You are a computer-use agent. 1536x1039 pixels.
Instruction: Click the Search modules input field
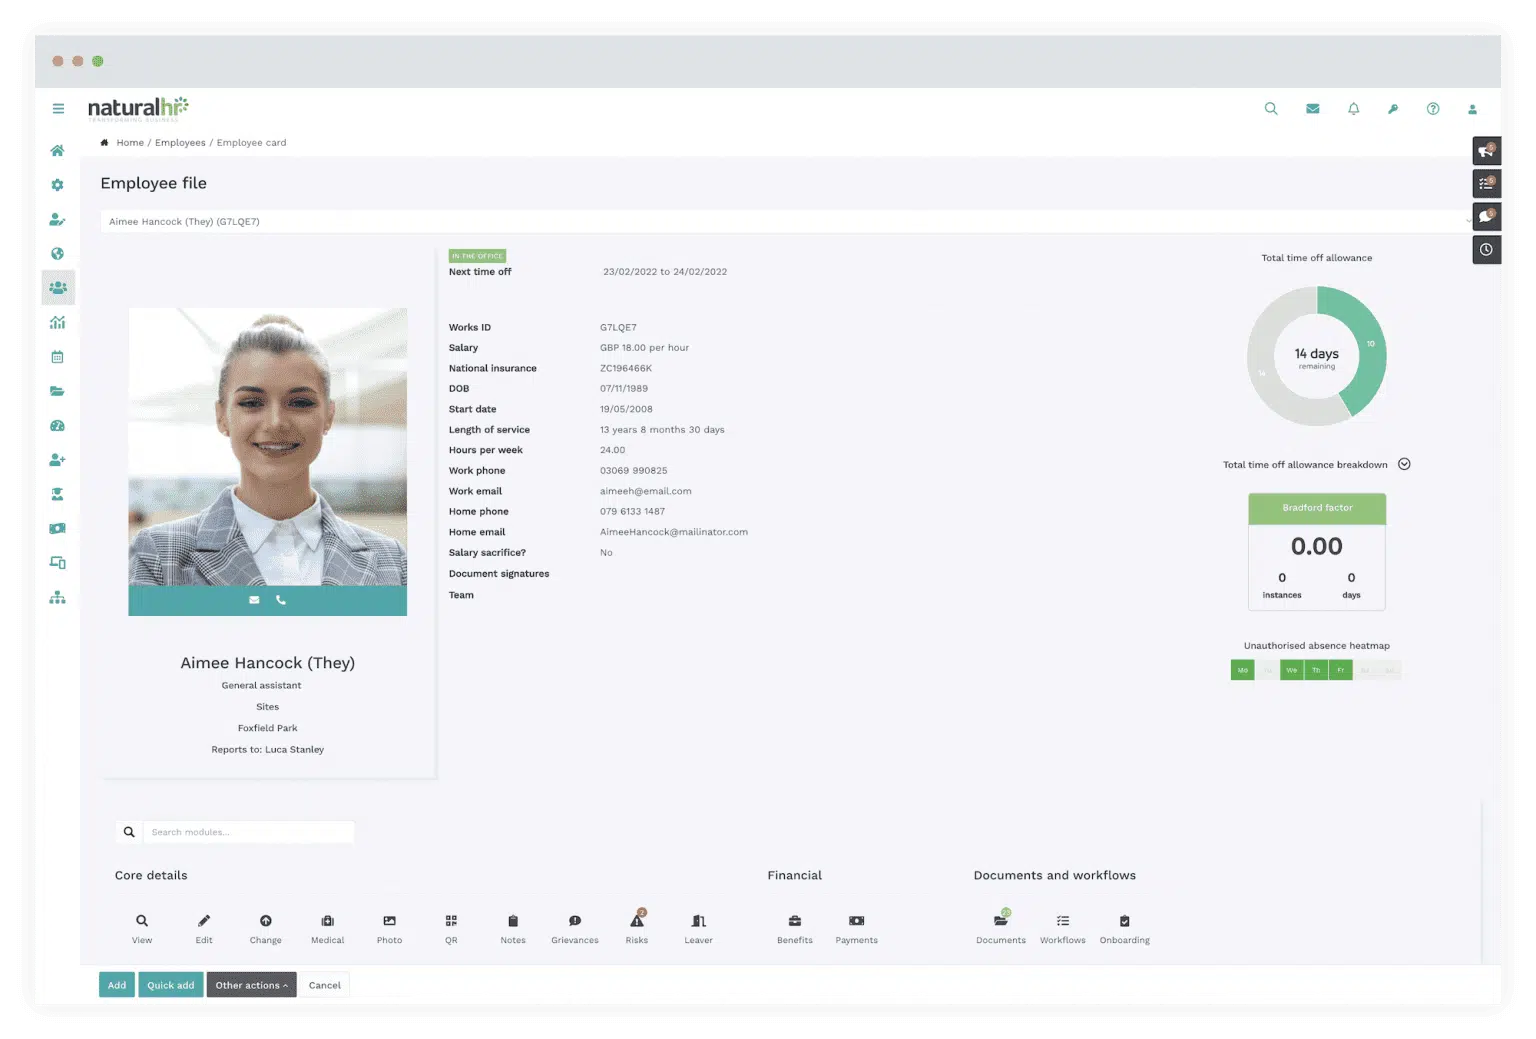tap(248, 832)
